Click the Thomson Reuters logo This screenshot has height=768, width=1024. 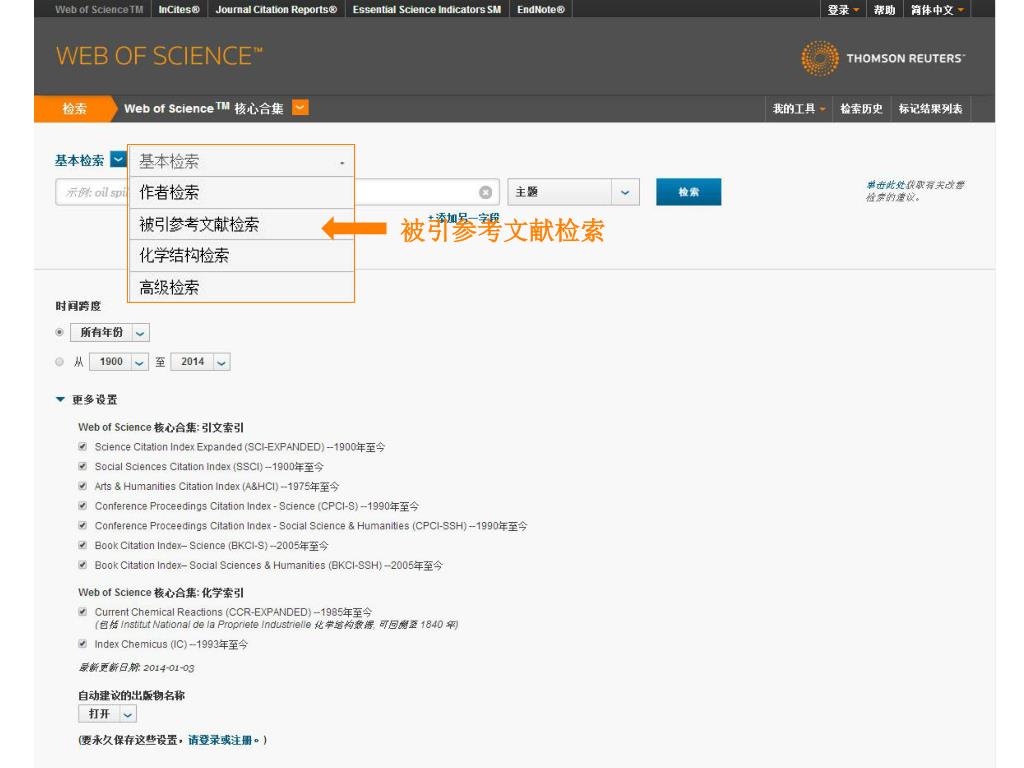tap(883, 58)
